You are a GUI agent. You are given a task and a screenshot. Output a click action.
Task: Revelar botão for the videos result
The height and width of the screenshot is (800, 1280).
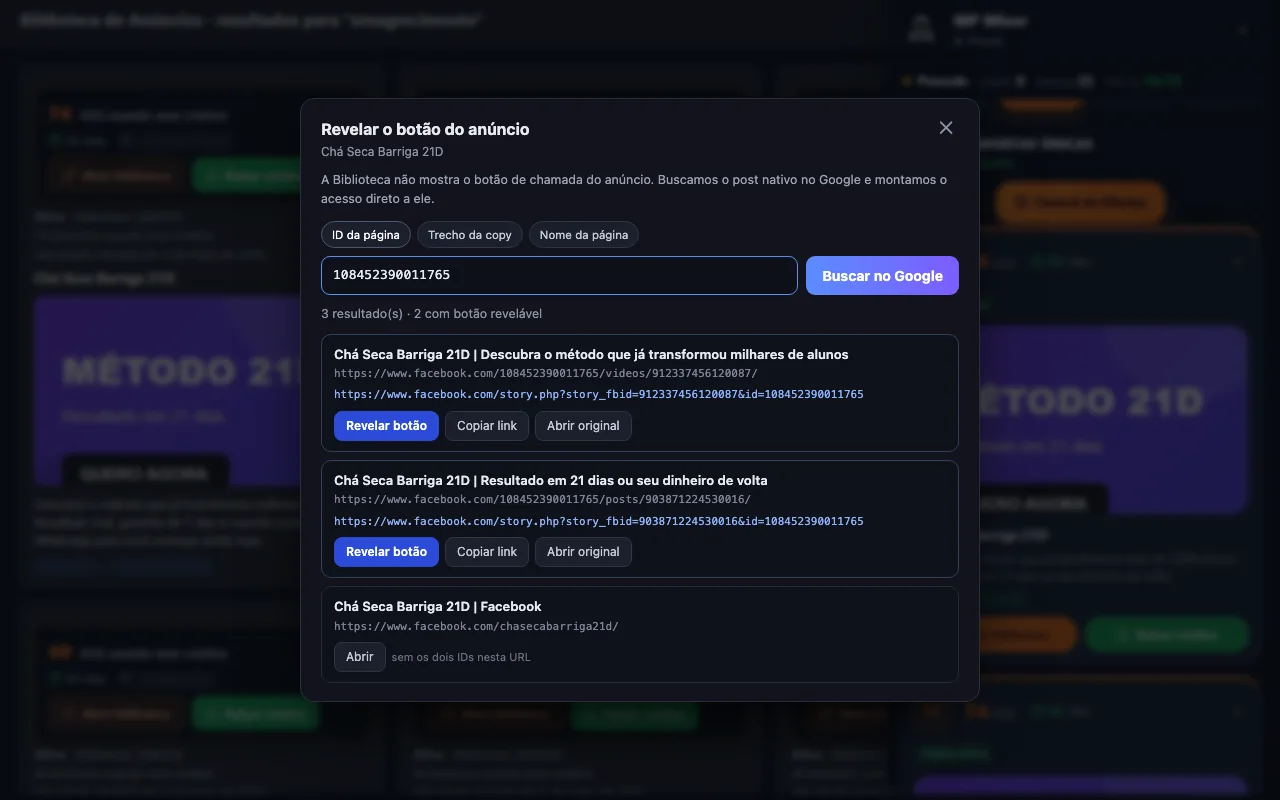pyautogui.click(x=386, y=426)
